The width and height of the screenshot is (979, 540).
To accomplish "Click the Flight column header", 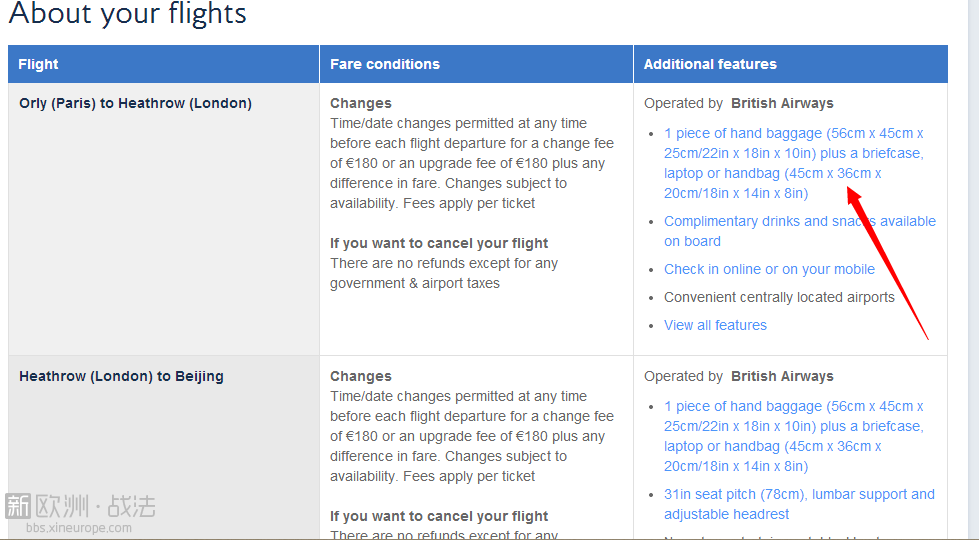I will pos(39,64).
